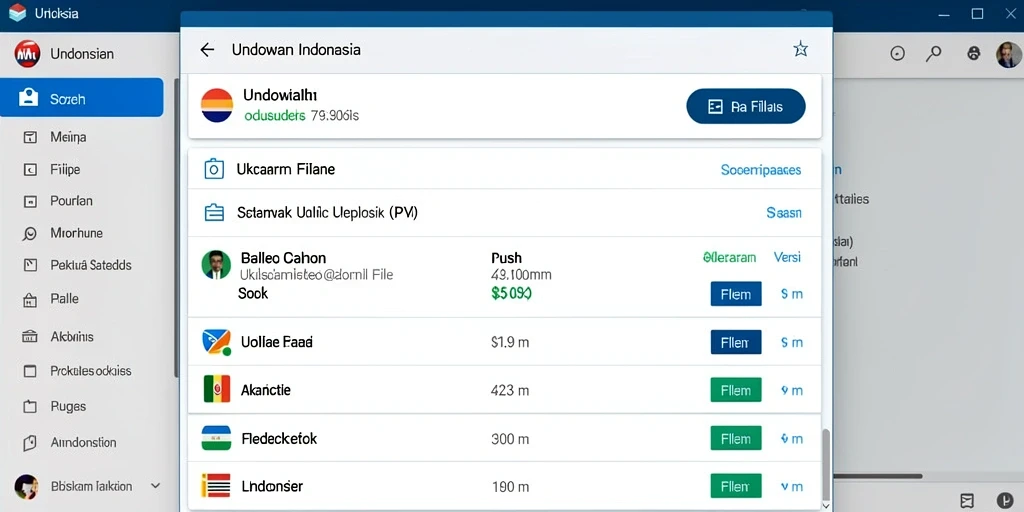Click the Flem button in Uollae Faaai row
This screenshot has height=512, width=1024.
point(736,342)
